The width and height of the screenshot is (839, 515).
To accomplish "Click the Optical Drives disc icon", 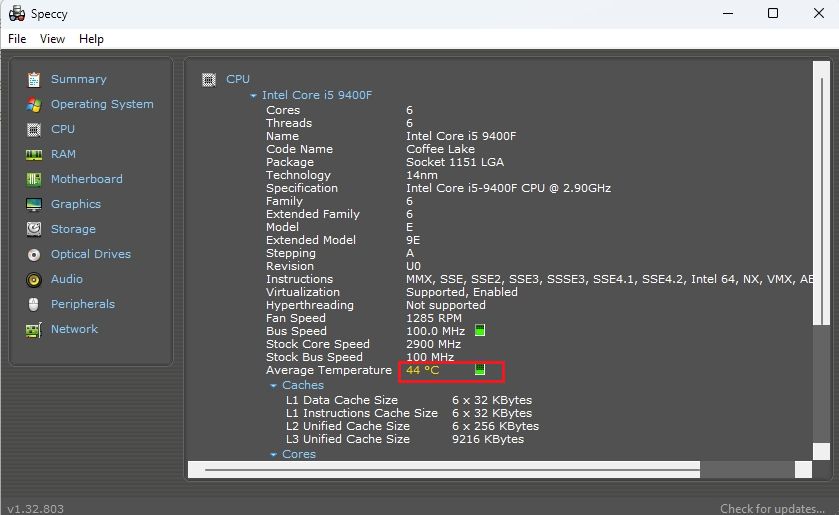I will pyautogui.click(x=34, y=254).
